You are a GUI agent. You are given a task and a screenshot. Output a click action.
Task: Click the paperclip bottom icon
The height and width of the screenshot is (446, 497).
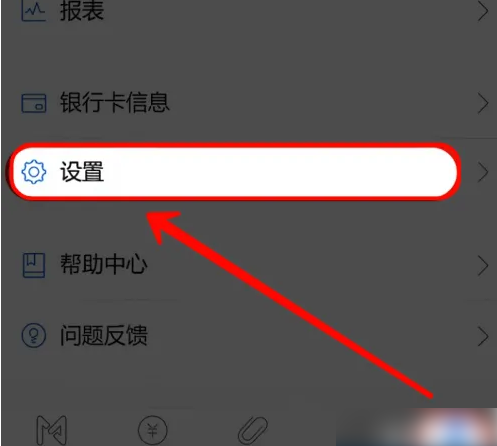click(x=253, y=431)
